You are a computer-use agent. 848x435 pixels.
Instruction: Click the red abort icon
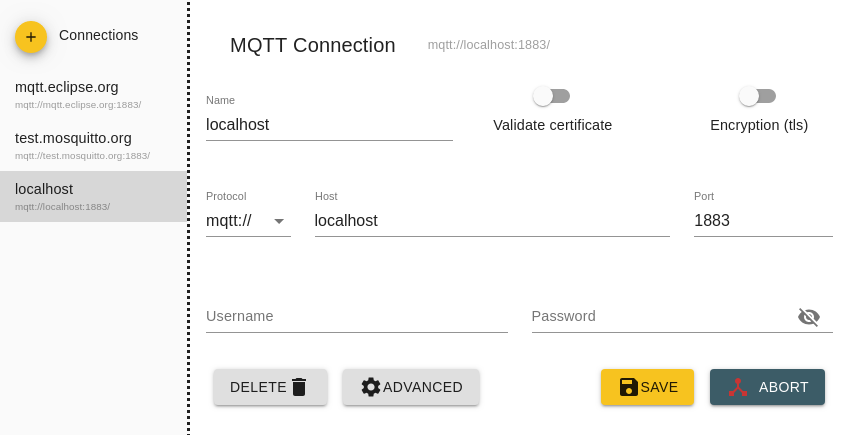click(x=738, y=387)
